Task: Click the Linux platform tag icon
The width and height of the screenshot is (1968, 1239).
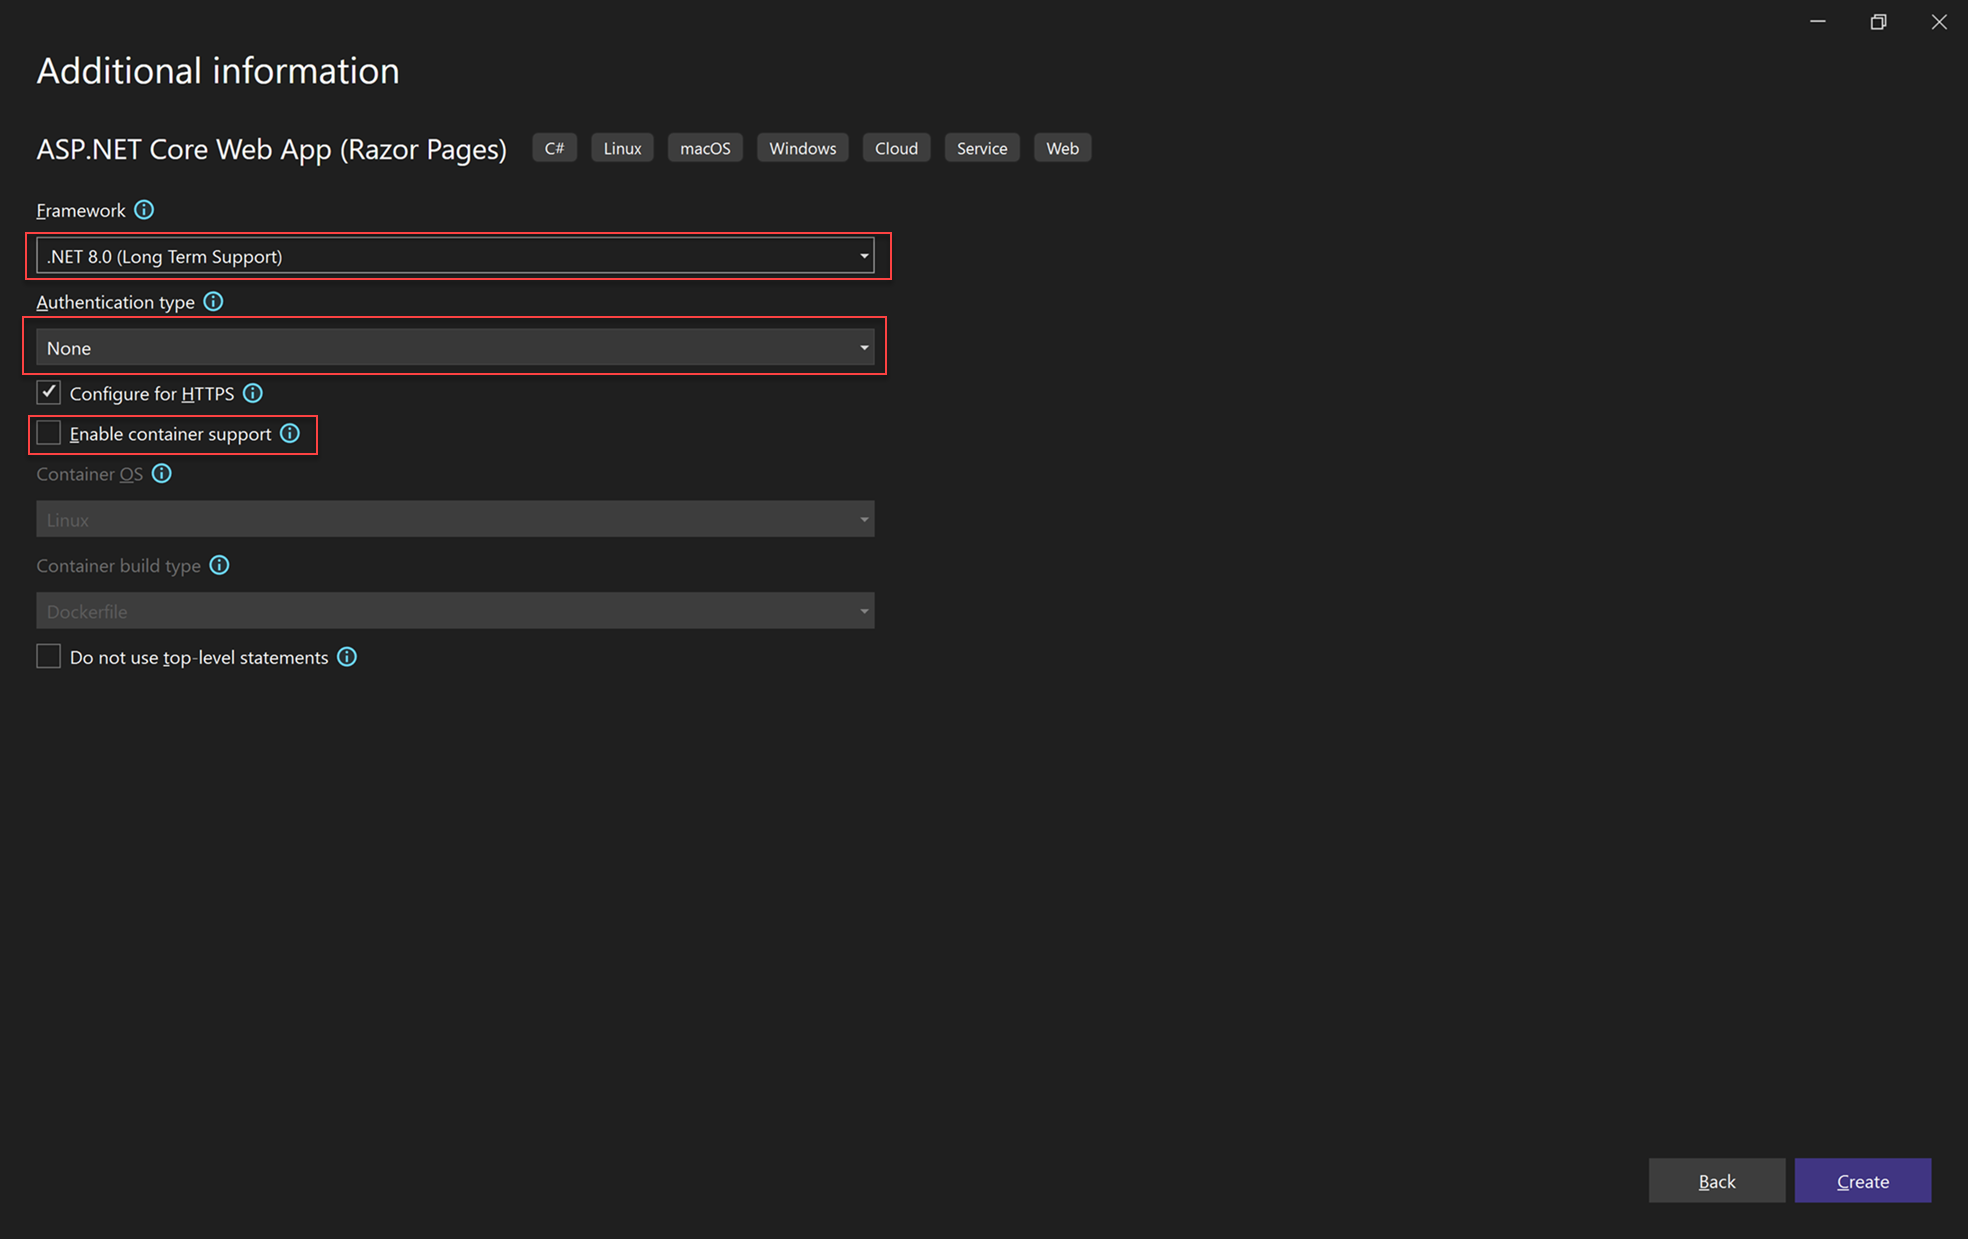Action: (619, 147)
